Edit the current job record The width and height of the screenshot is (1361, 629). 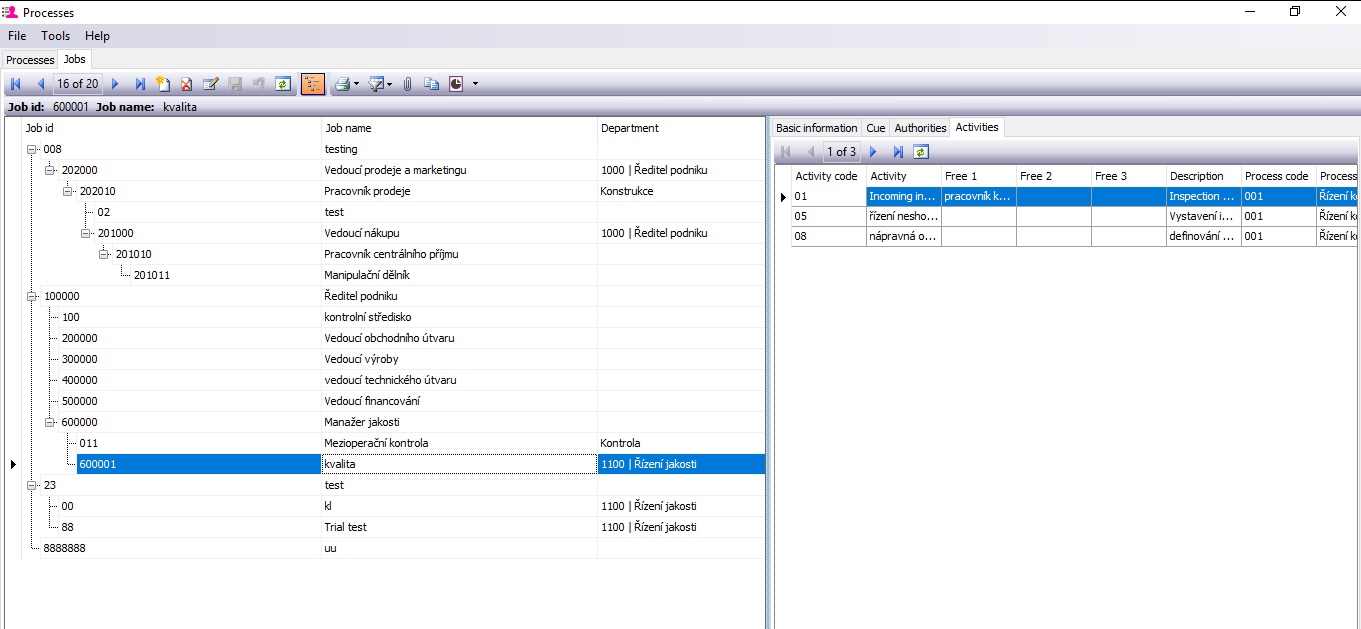210,84
